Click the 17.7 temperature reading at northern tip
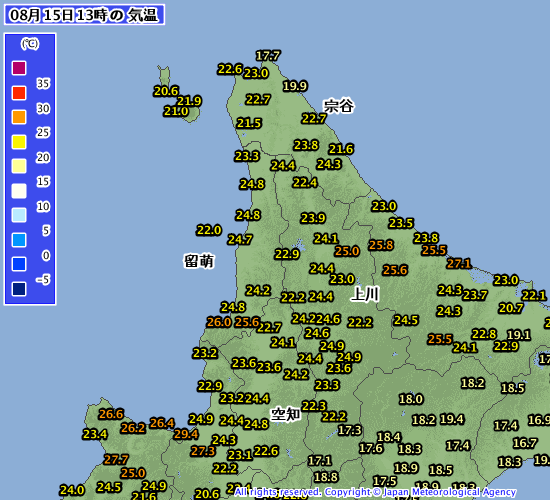This screenshot has width=550, height=500. point(268,56)
